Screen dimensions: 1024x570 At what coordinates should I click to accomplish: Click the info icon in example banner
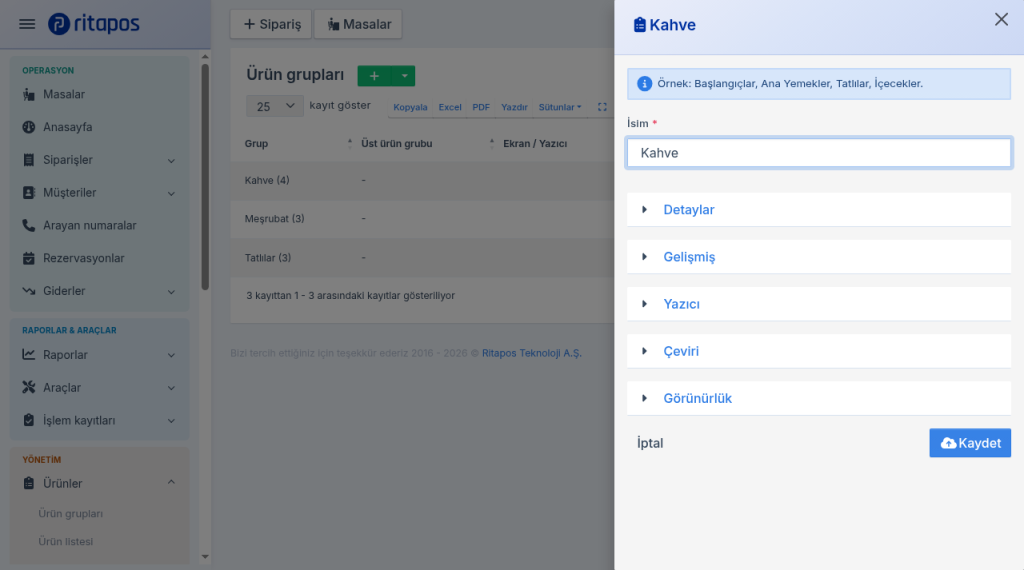click(x=645, y=84)
